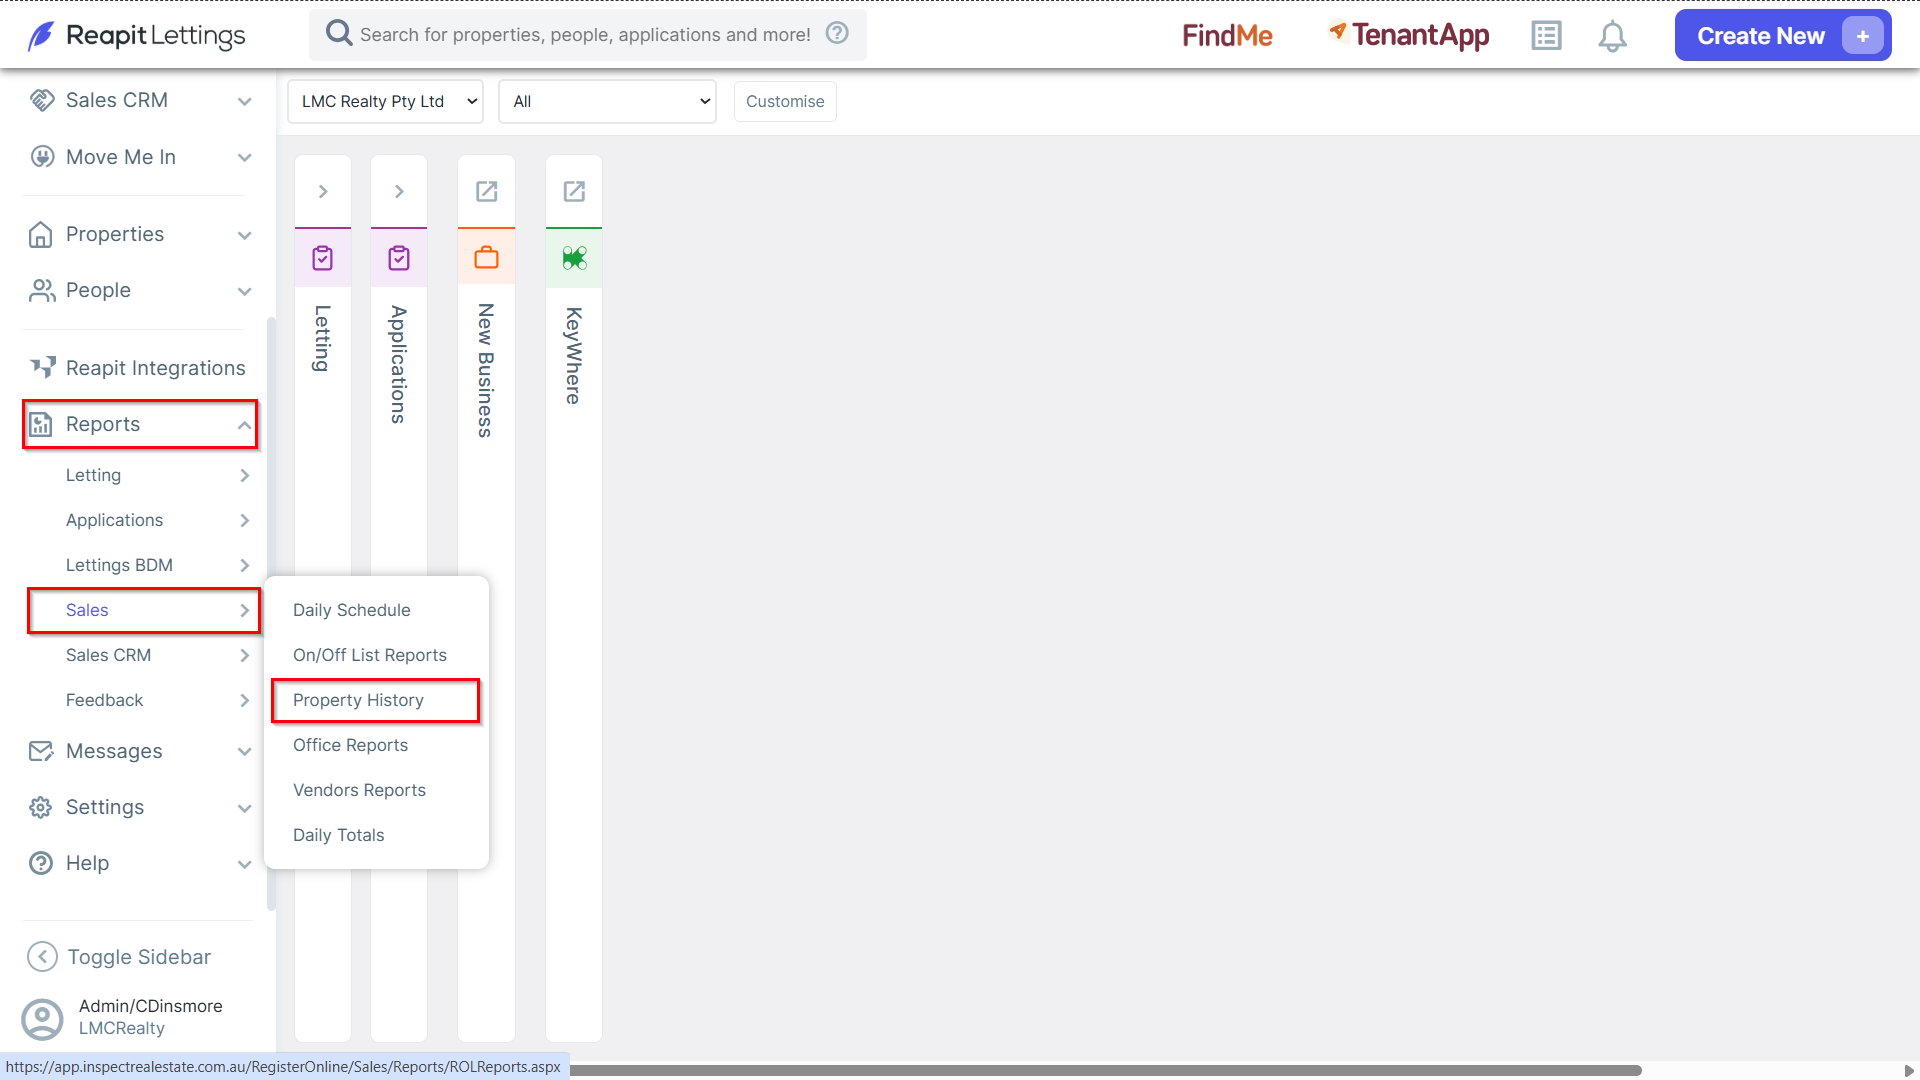Screen dimensions: 1920x1080
Task: Click the Applications clipboard icon
Action: [x=399, y=258]
